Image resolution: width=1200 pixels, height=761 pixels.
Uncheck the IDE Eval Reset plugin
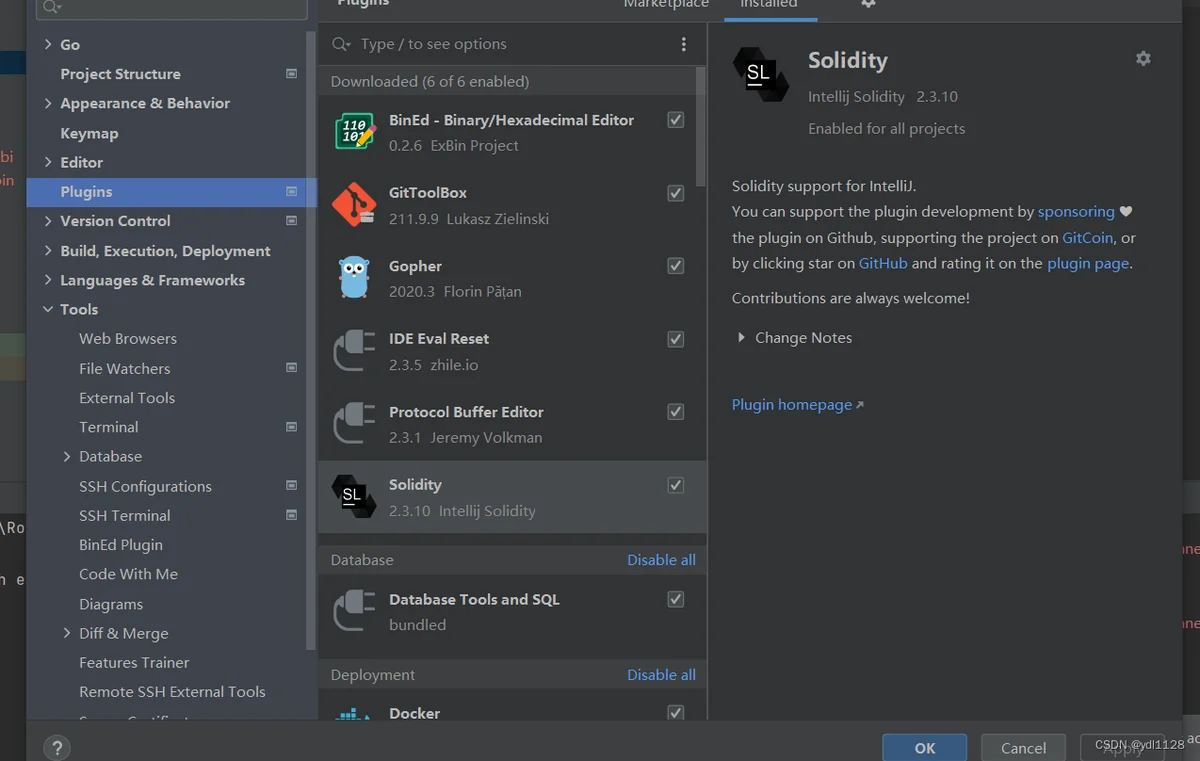676,339
